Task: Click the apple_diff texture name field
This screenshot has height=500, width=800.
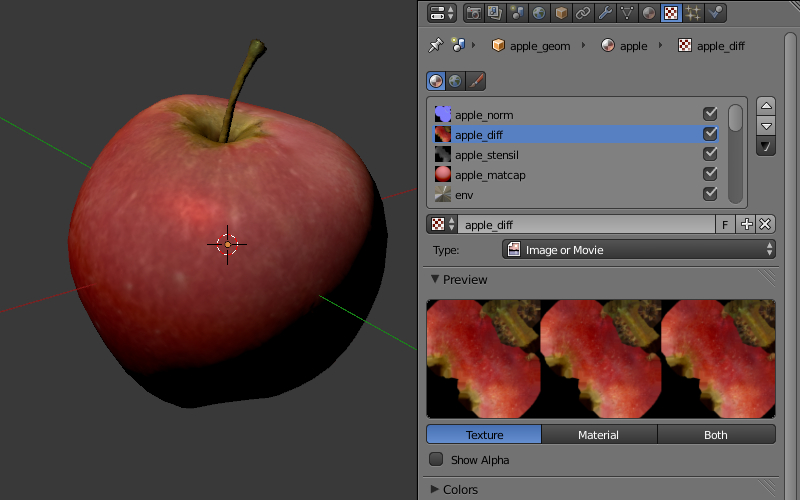Action: point(586,224)
